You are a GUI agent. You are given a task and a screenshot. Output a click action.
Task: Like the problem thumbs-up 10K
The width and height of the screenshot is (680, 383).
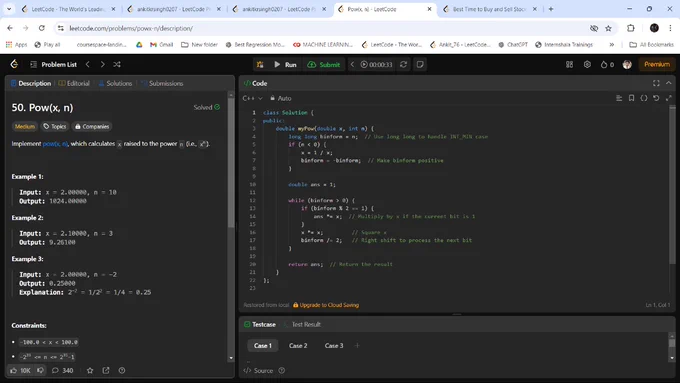tap(20, 370)
